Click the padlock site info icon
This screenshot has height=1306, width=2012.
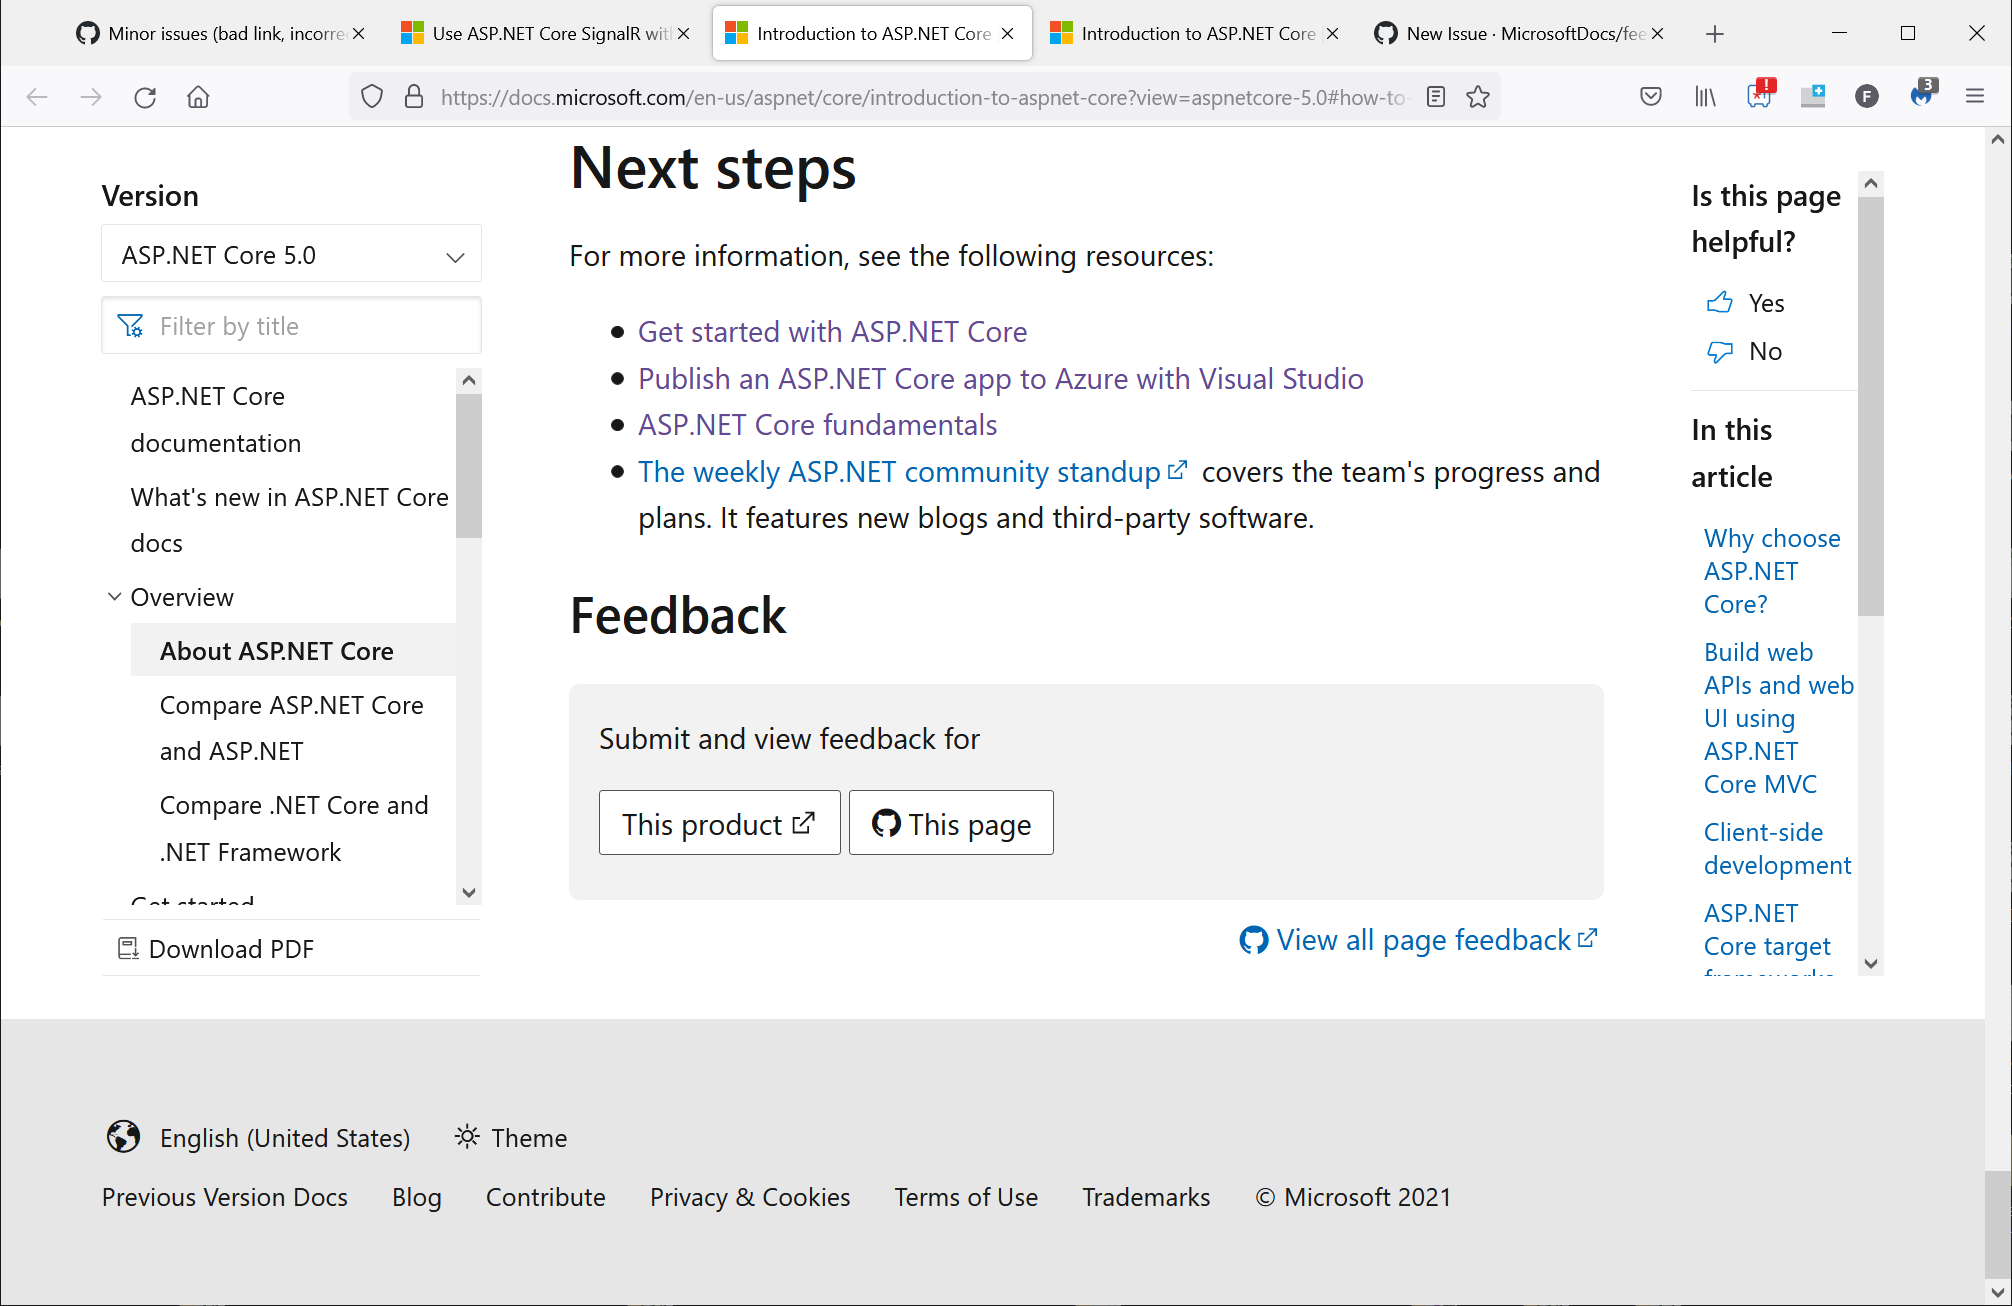(414, 97)
